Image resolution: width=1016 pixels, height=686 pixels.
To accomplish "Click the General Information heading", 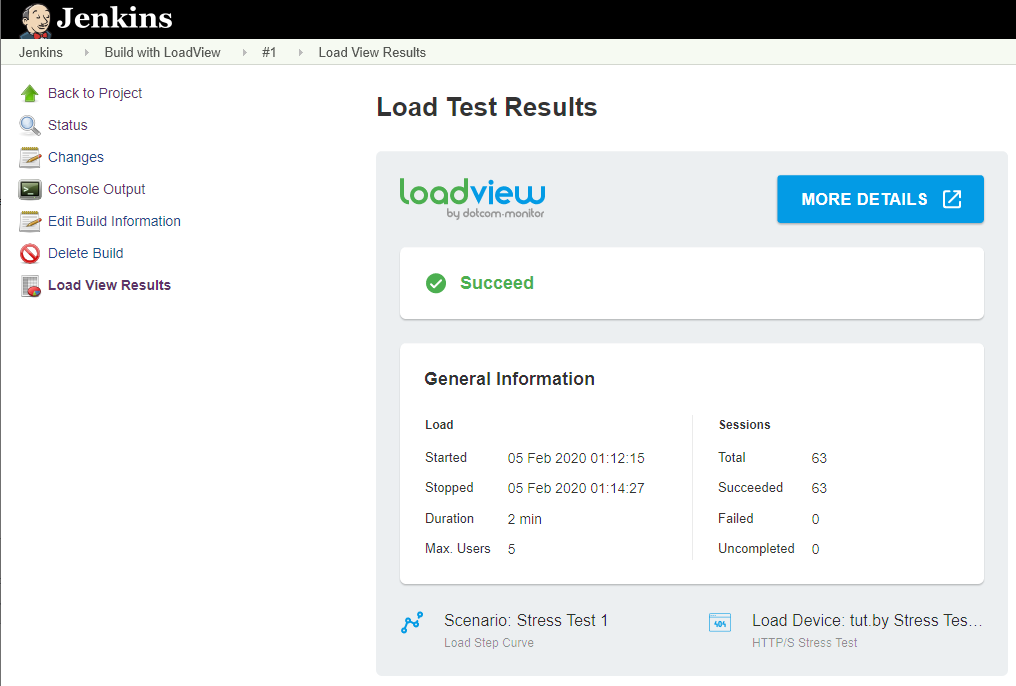I will point(509,379).
